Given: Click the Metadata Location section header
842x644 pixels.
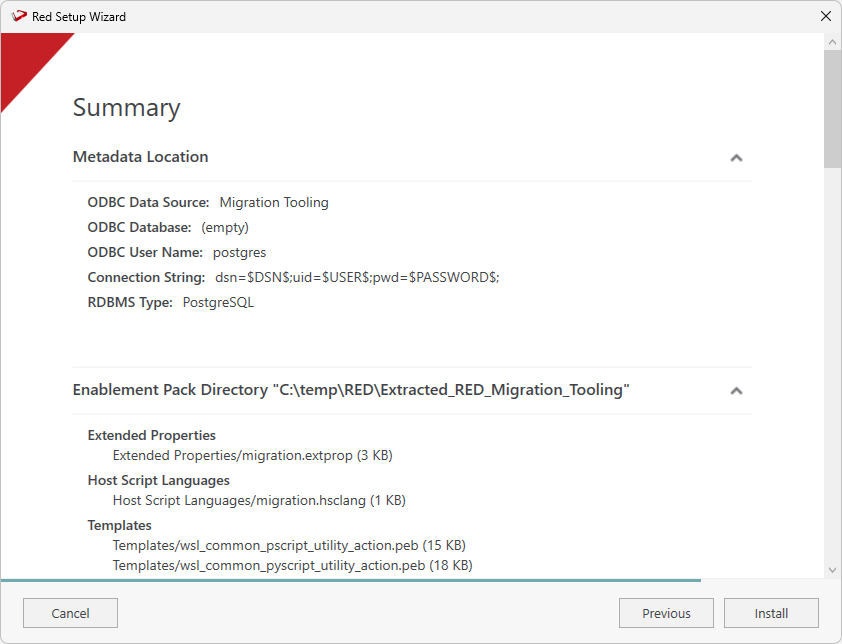Looking at the screenshot, I should coord(141,157).
